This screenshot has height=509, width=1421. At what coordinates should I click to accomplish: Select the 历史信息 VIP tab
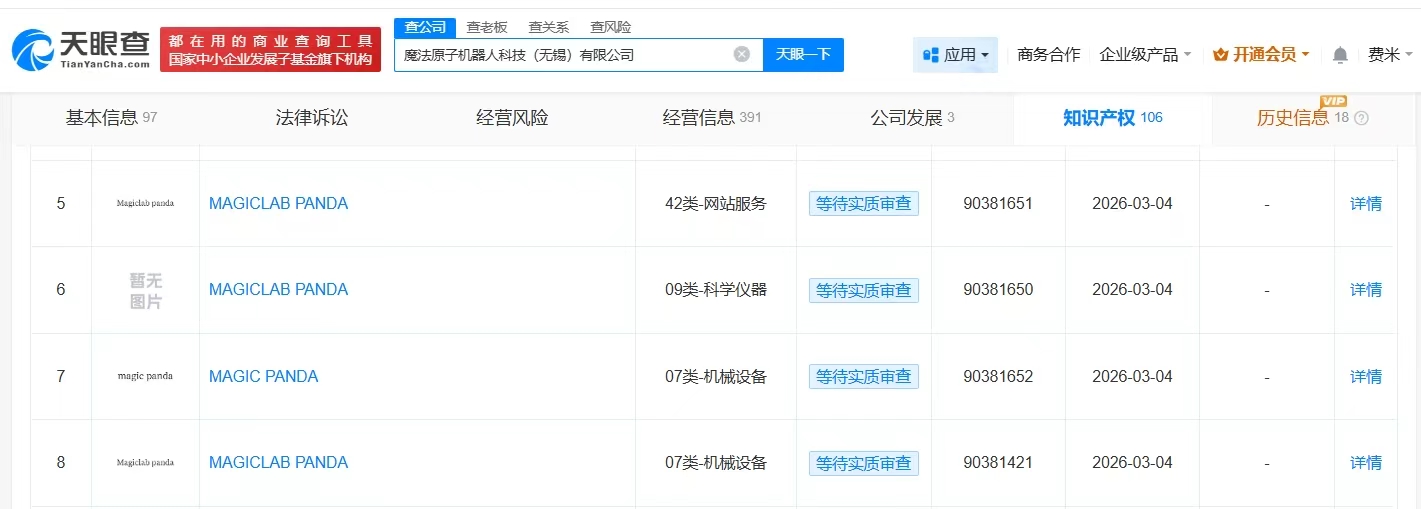tap(1312, 118)
